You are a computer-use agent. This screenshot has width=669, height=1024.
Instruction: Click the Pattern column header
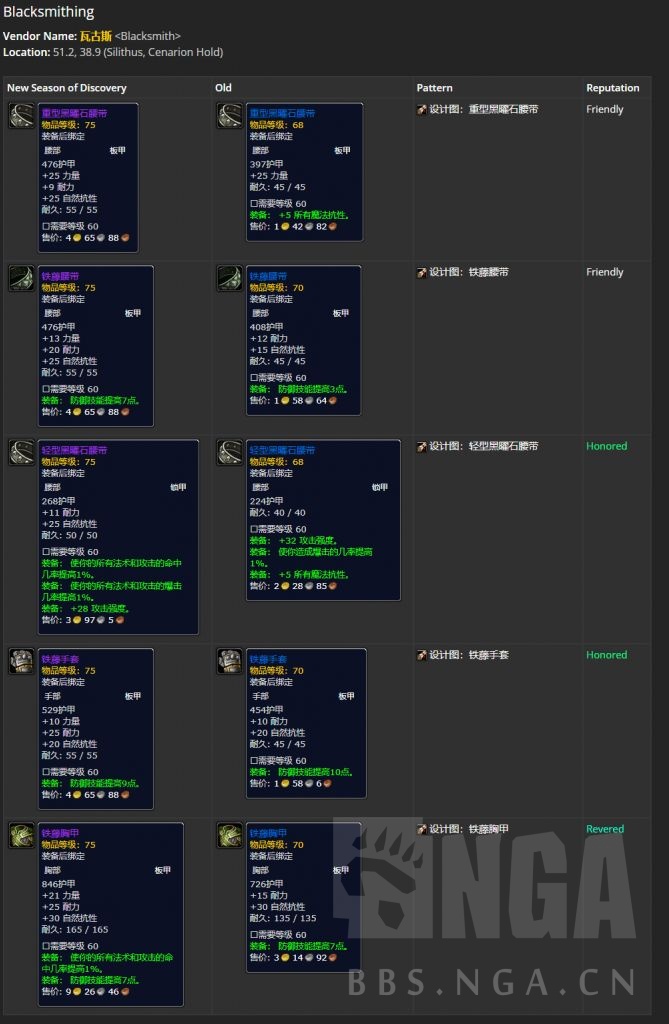pyautogui.click(x=434, y=88)
